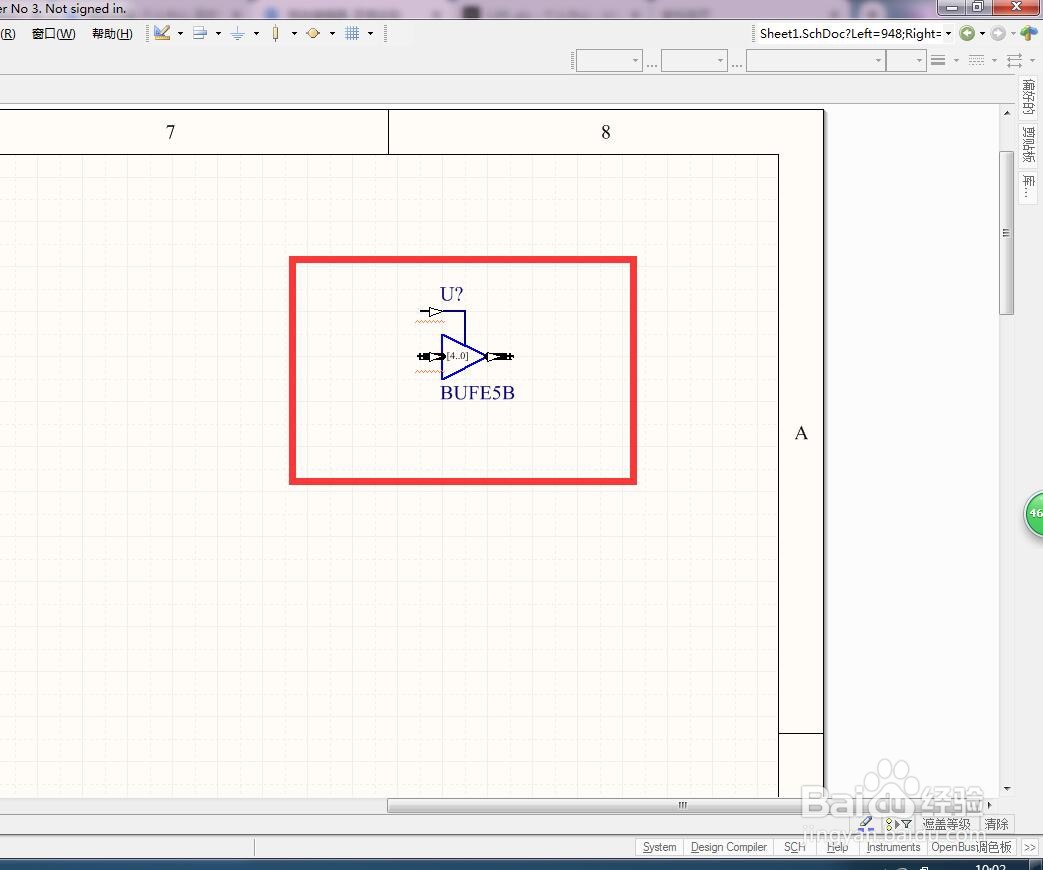Open the System panel button
The width and height of the screenshot is (1043, 870).
659,847
